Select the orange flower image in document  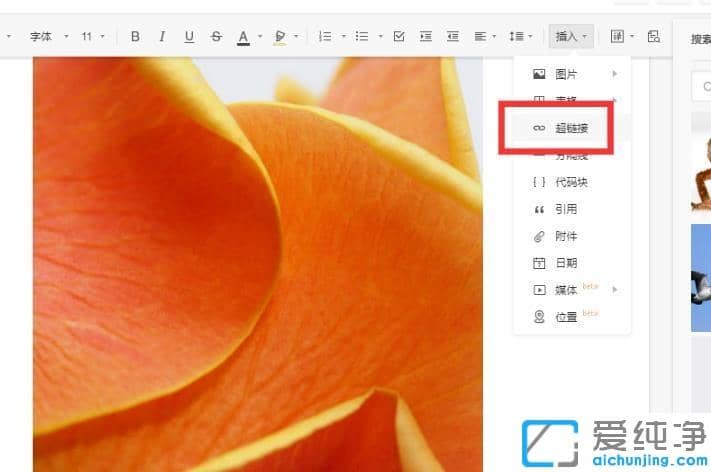258,264
